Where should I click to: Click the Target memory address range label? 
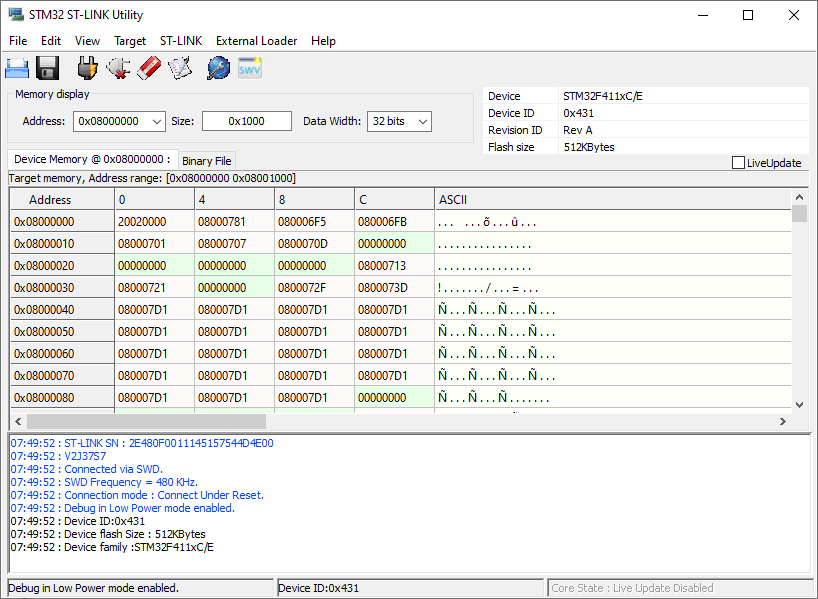click(x=152, y=178)
